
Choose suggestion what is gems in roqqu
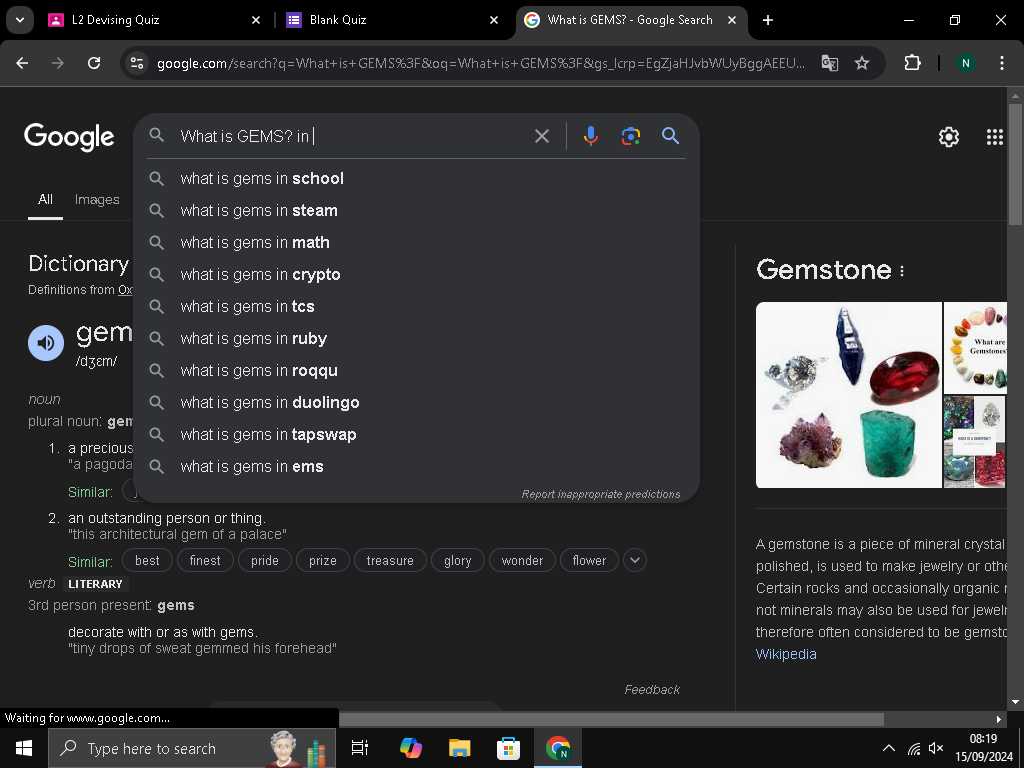416,370
